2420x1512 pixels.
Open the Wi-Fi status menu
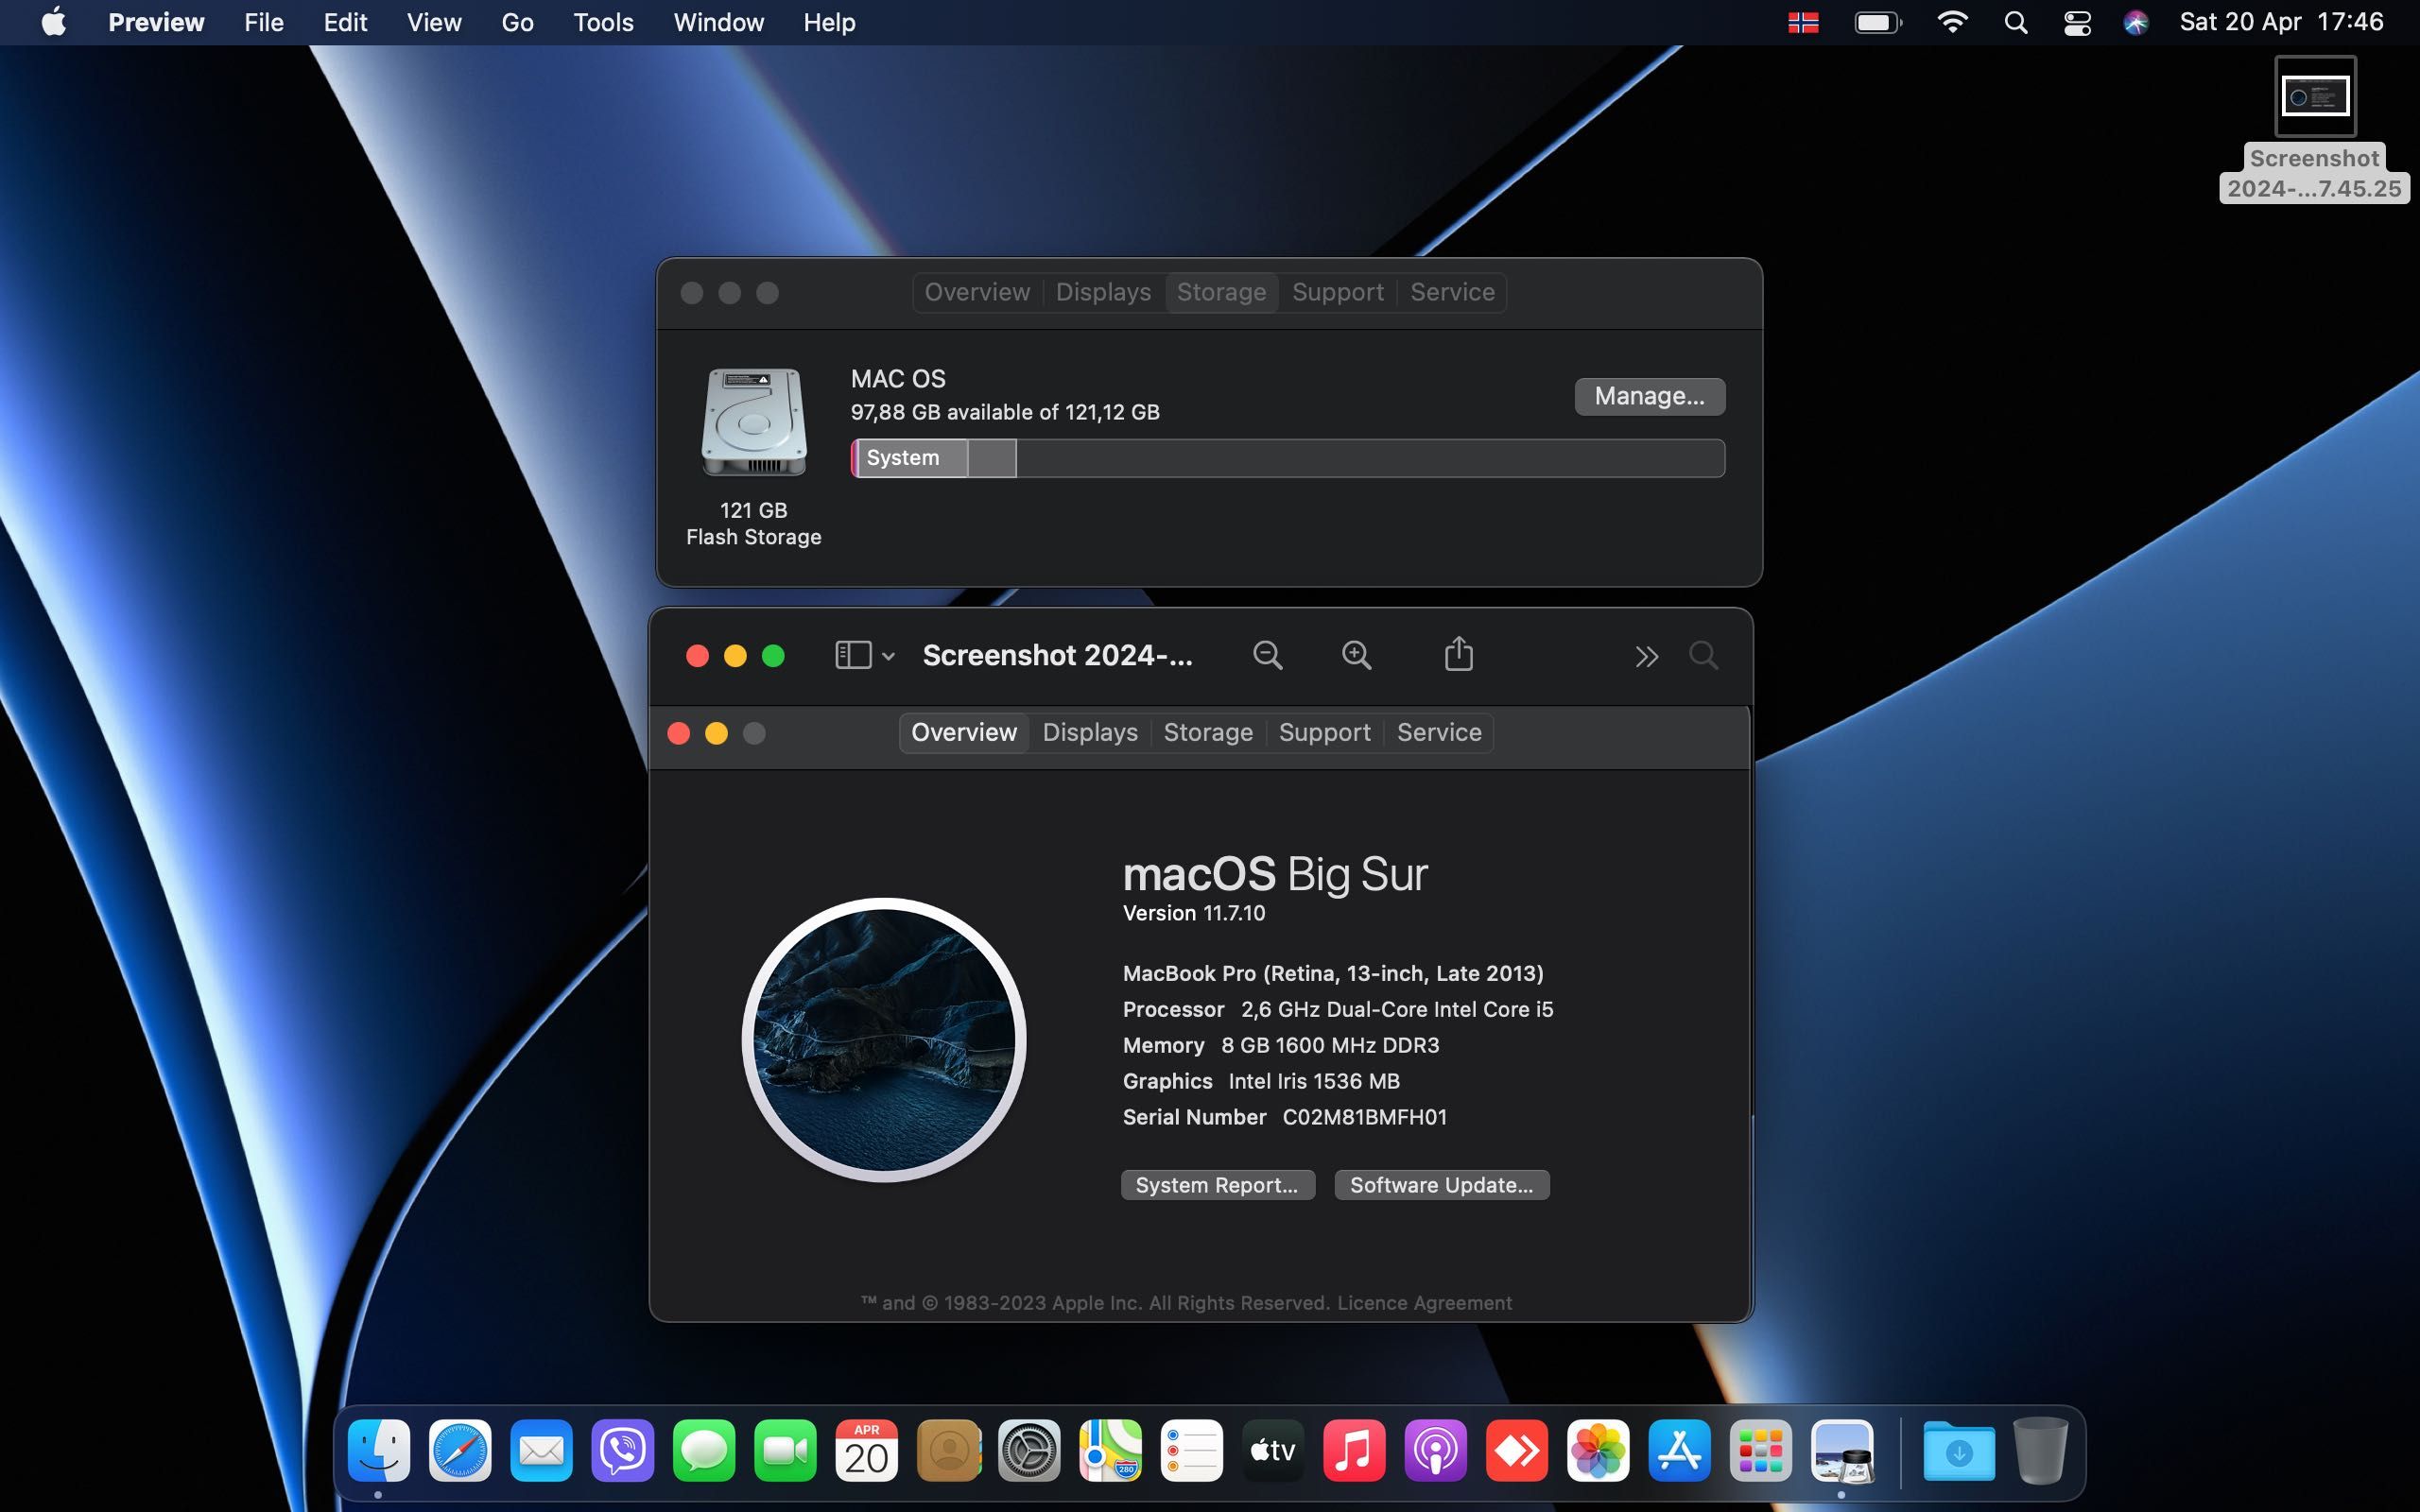click(1952, 22)
